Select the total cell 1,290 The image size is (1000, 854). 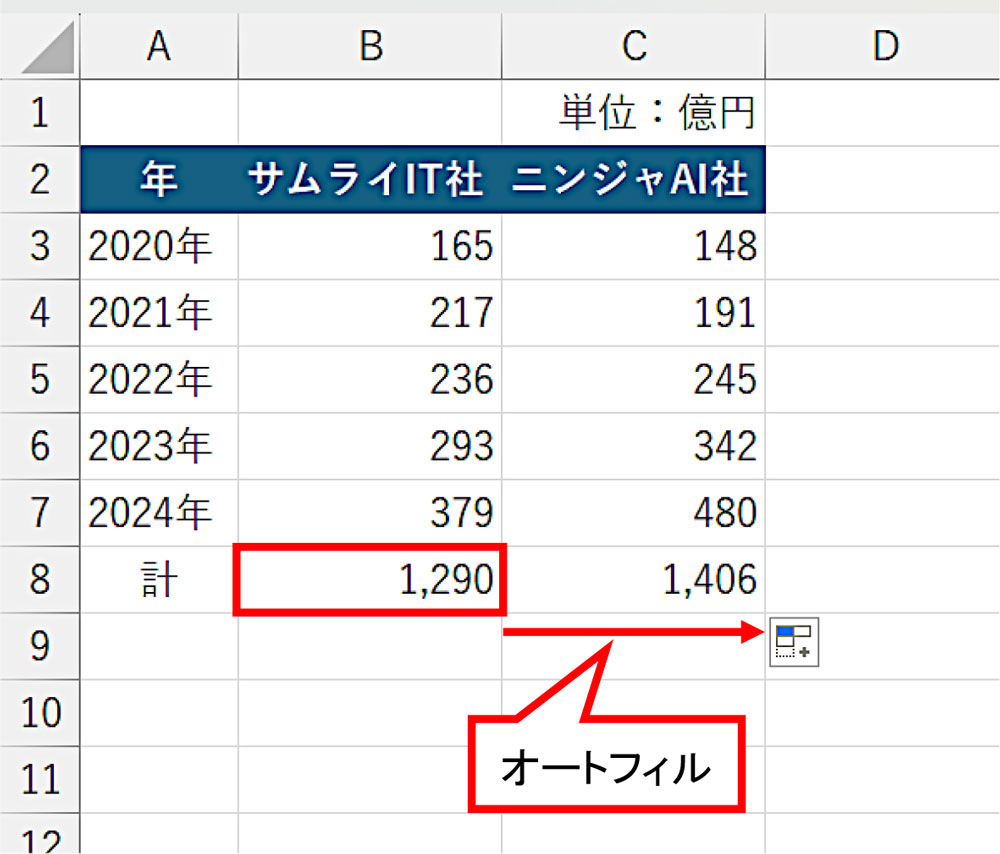click(x=370, y=579)
